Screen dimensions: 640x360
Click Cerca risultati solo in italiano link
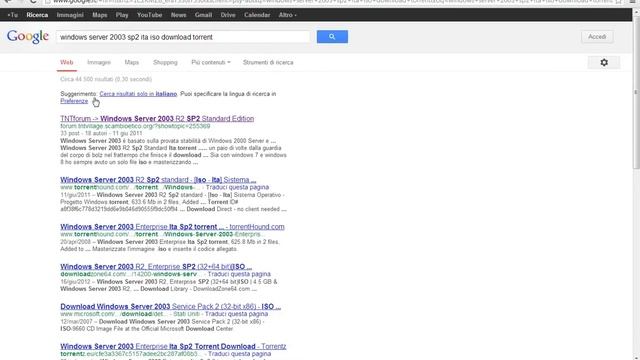click(x=138, y=94)
